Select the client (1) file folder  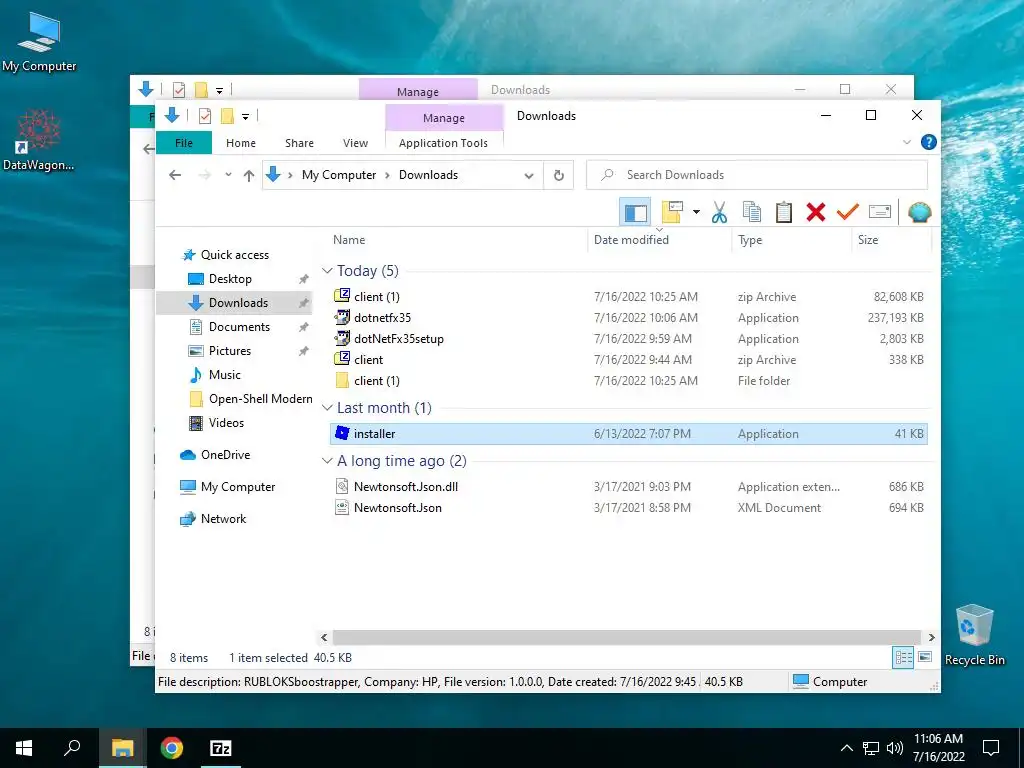click(x=628, y=380)
